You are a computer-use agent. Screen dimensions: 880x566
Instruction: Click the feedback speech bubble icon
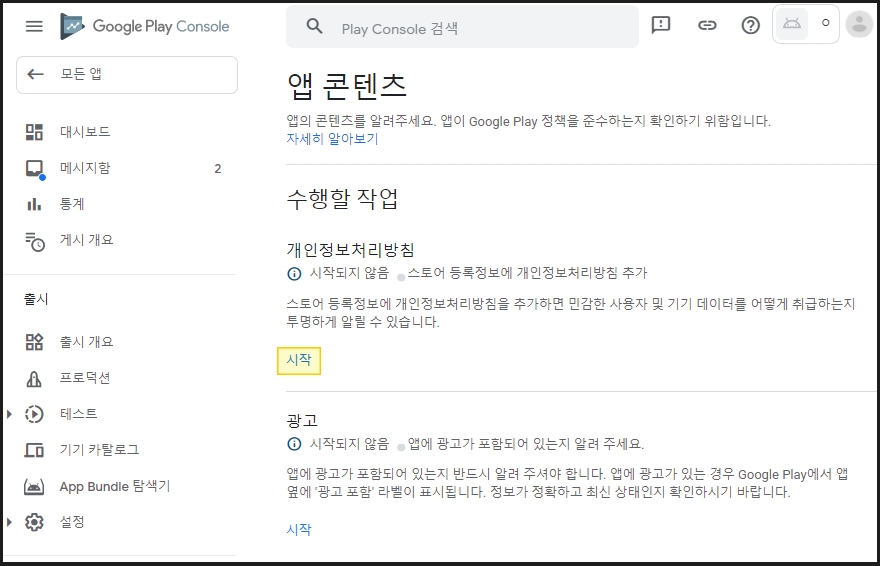pos(661,26)
